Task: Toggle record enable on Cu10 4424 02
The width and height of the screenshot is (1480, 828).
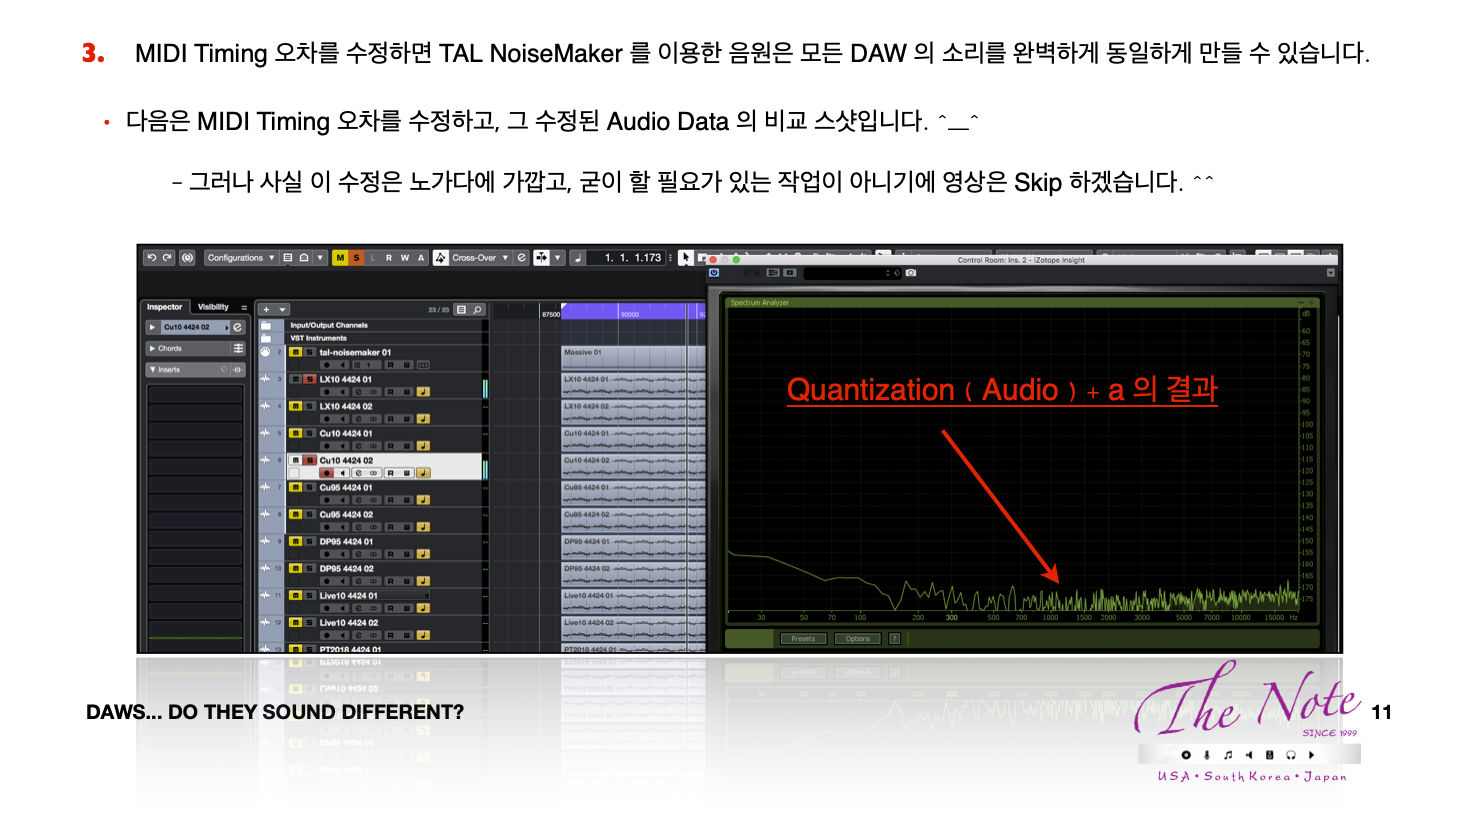Action: [x=327, y=473]
